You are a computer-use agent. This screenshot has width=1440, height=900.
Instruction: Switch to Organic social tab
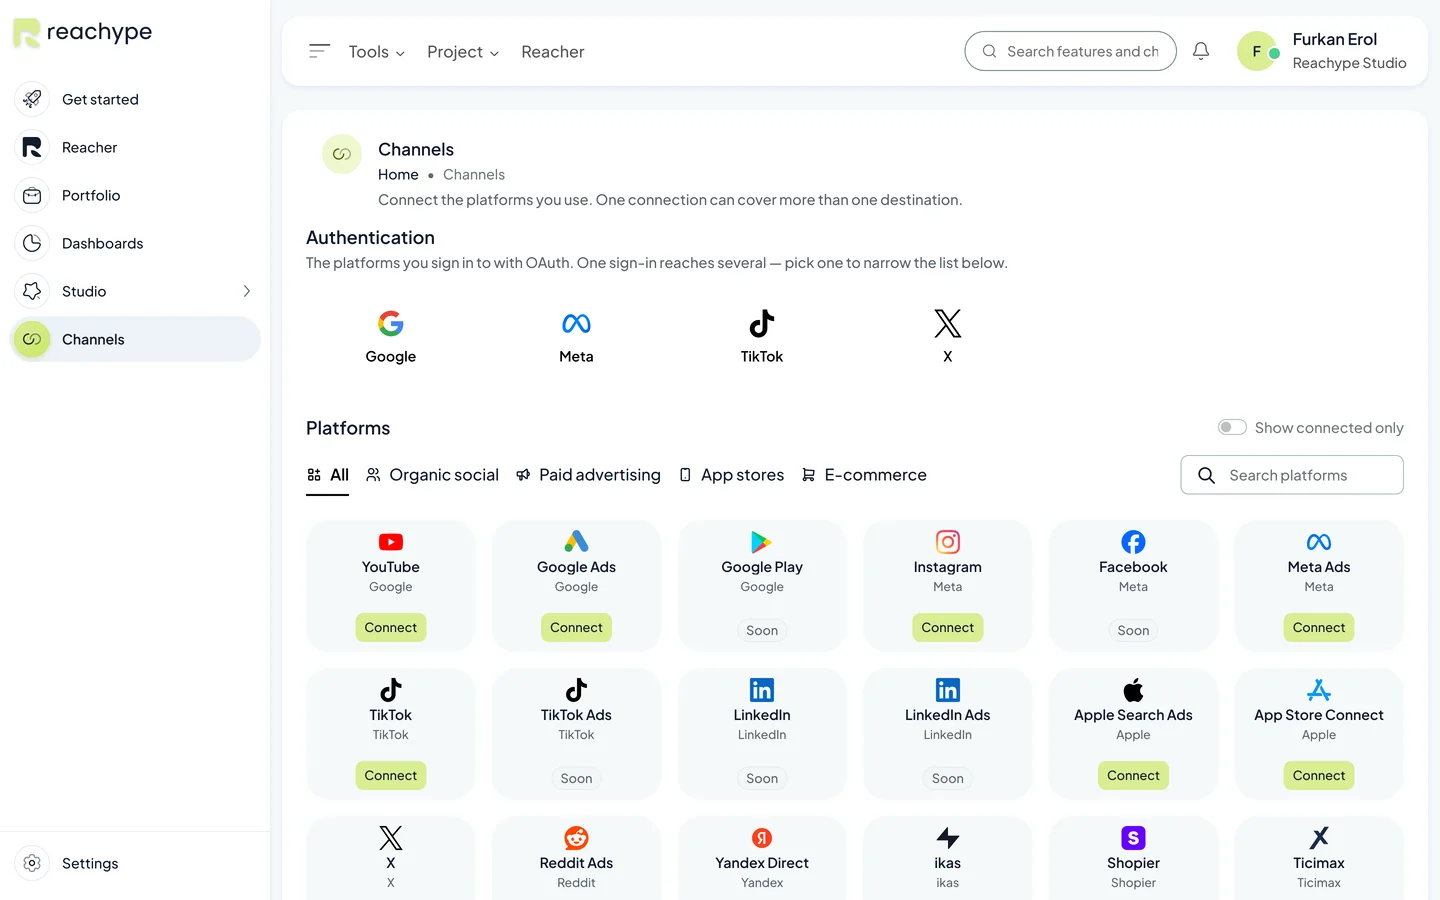coord(432,475)
